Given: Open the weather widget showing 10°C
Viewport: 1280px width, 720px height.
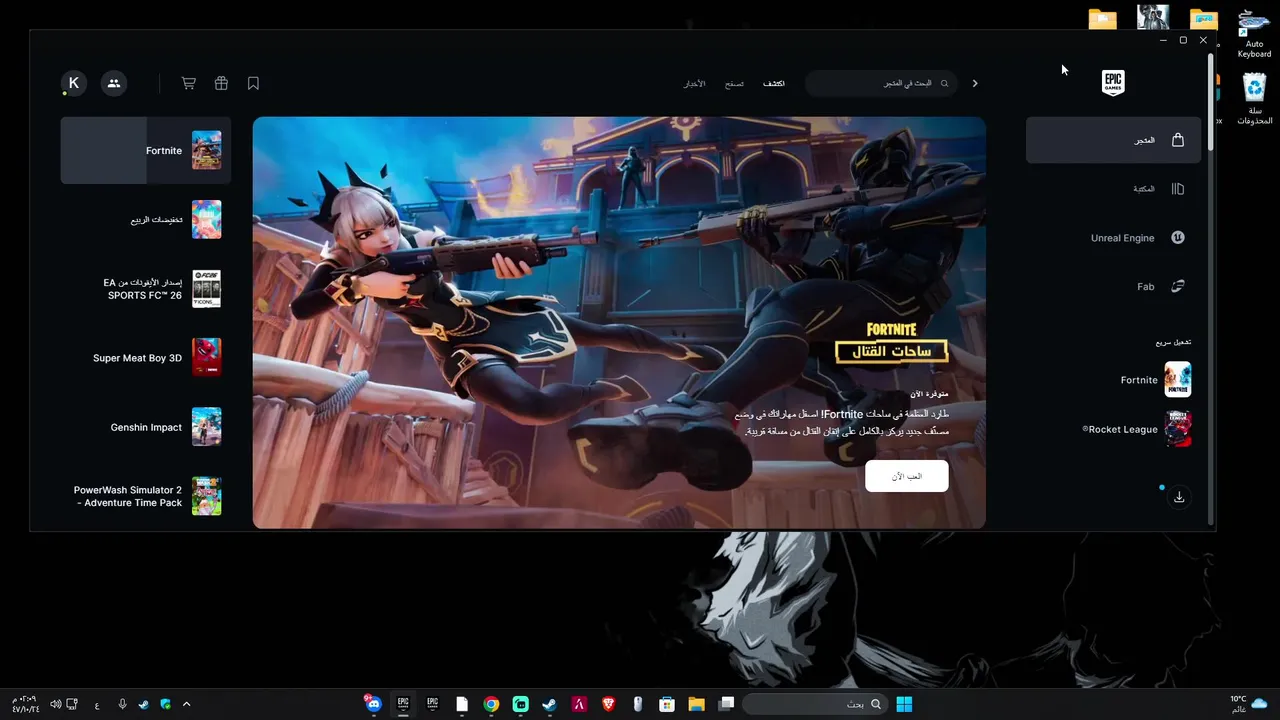Looking at the screenshot, I should (1249, 704).
